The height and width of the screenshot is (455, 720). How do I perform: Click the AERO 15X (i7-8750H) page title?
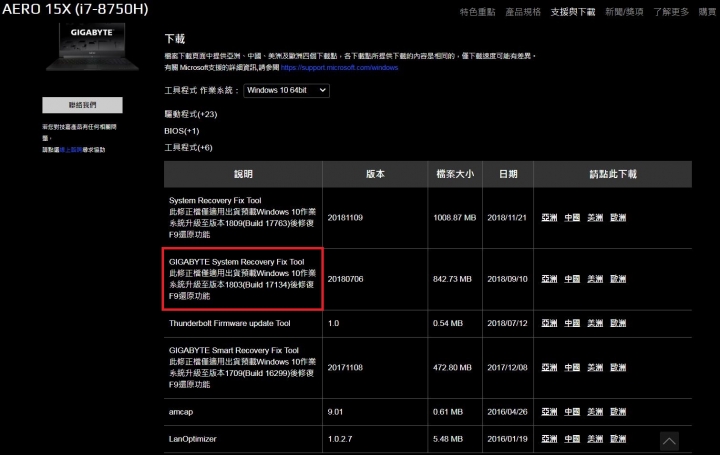point(75,9)
